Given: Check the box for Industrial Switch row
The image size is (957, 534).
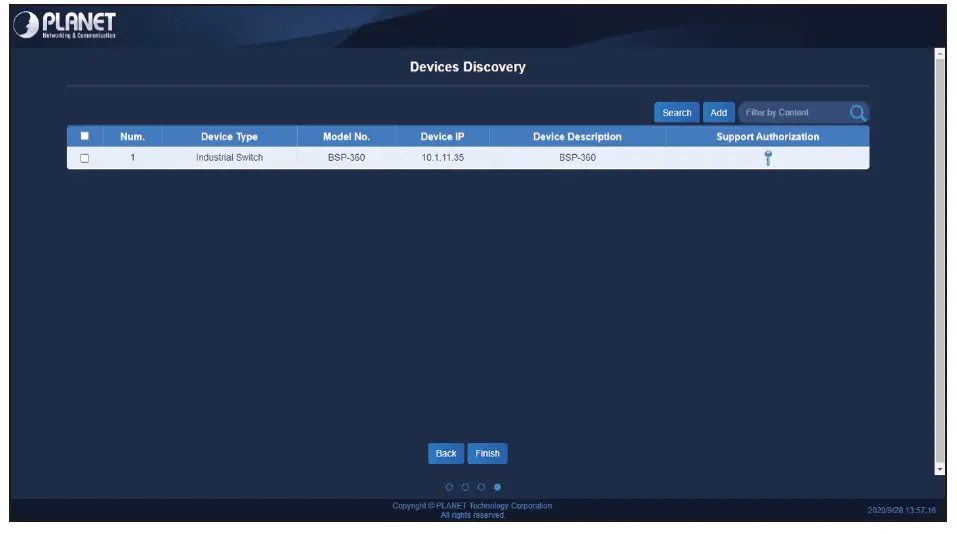Looking at the screenshot, I should 85,158.
